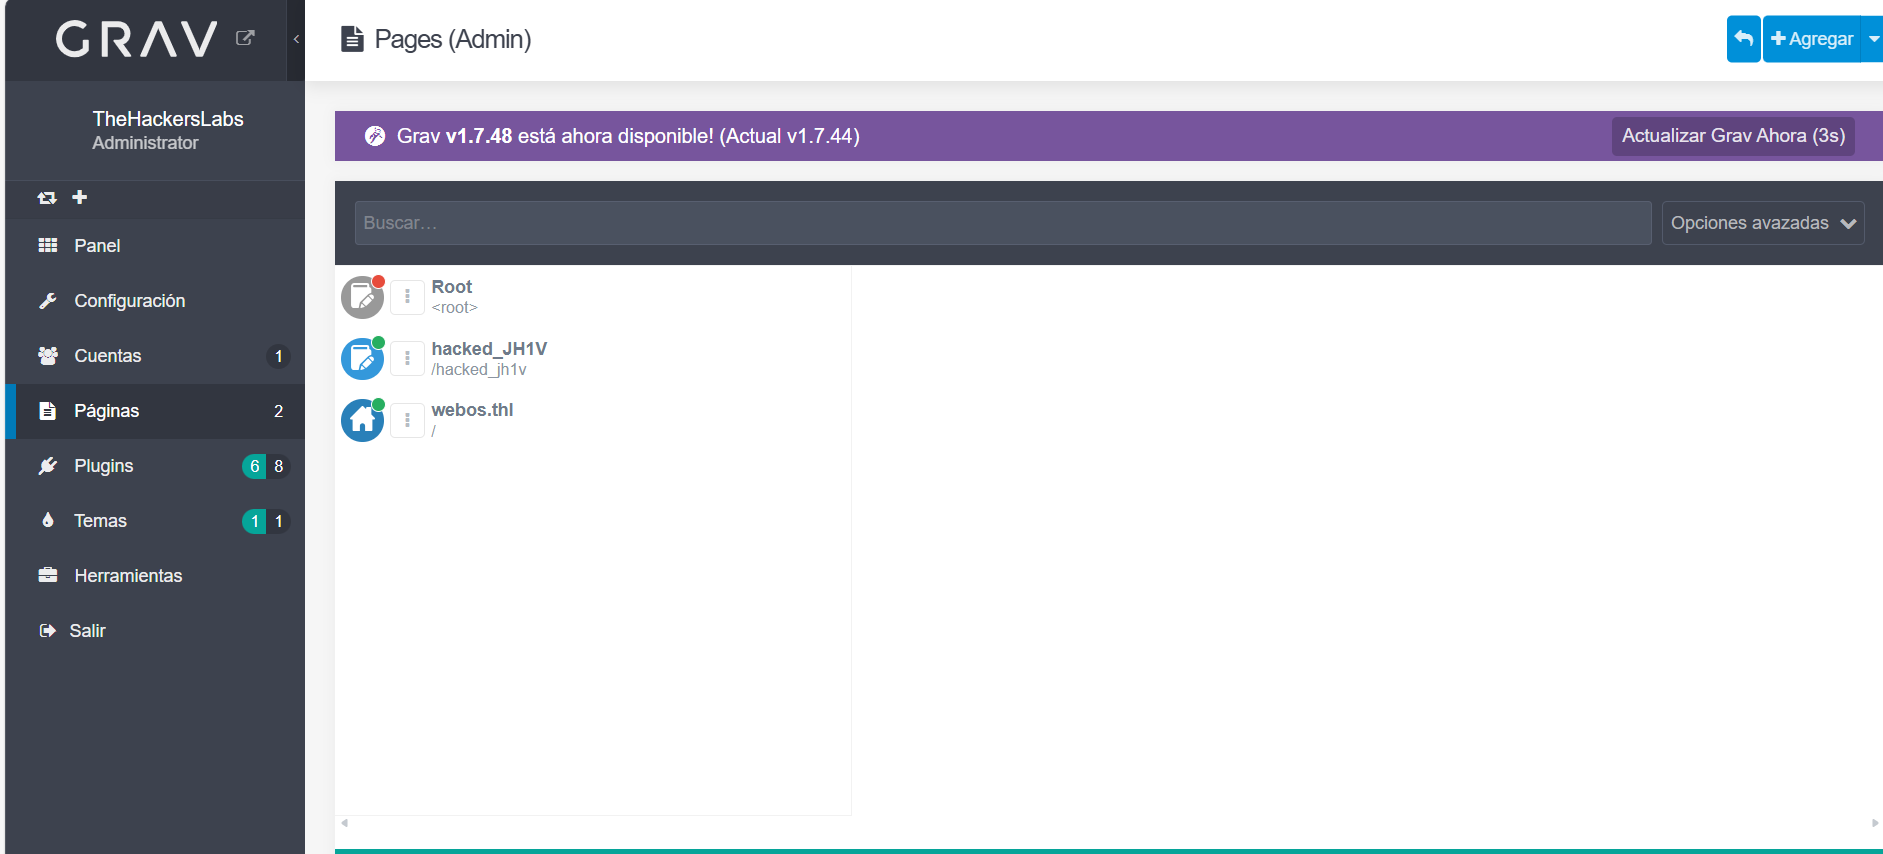Image resolution: width=1883 pixels, height=854 pixels.
Task: Click the Plugins plug icon
Action: click(x=47, y=465)
